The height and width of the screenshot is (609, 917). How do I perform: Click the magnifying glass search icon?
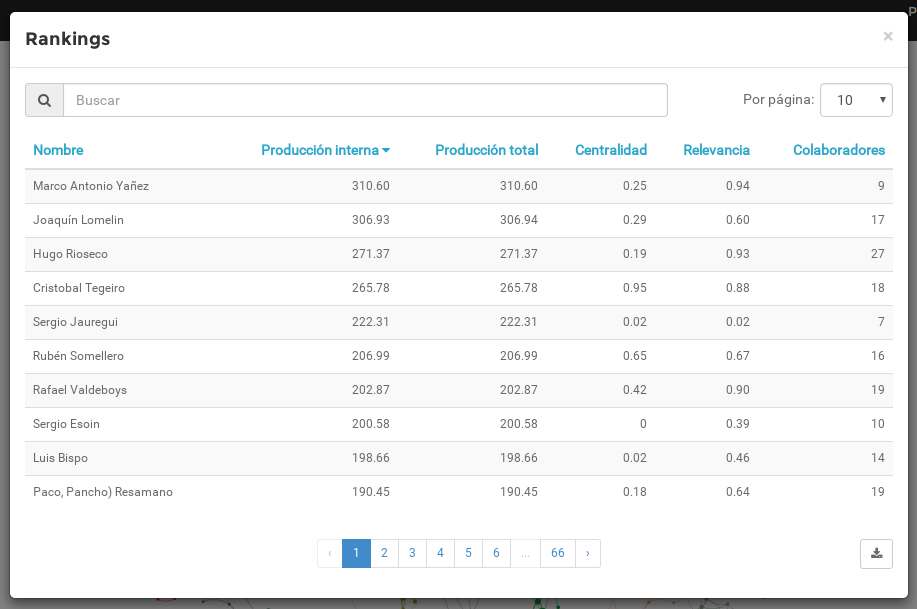(44, 100)
